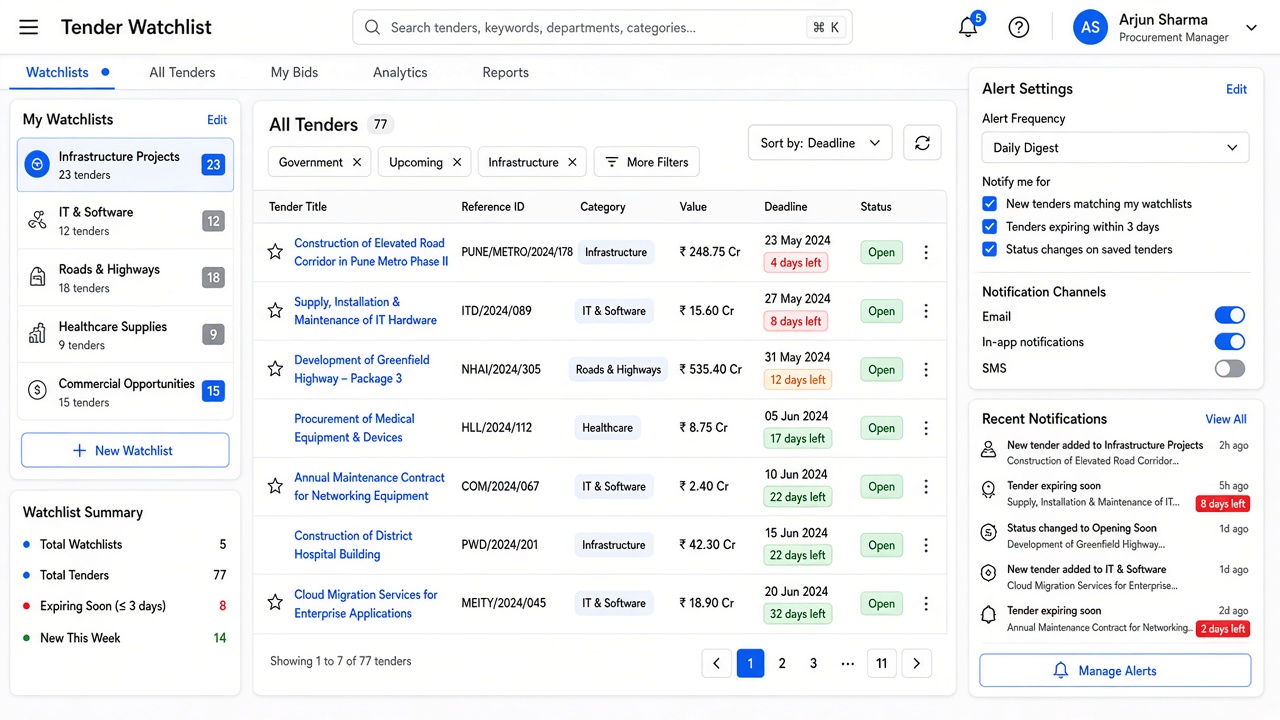Screen dimensions: 1280x720
Task: Switch to the All Tenders tab
Action: click(182, 72)
